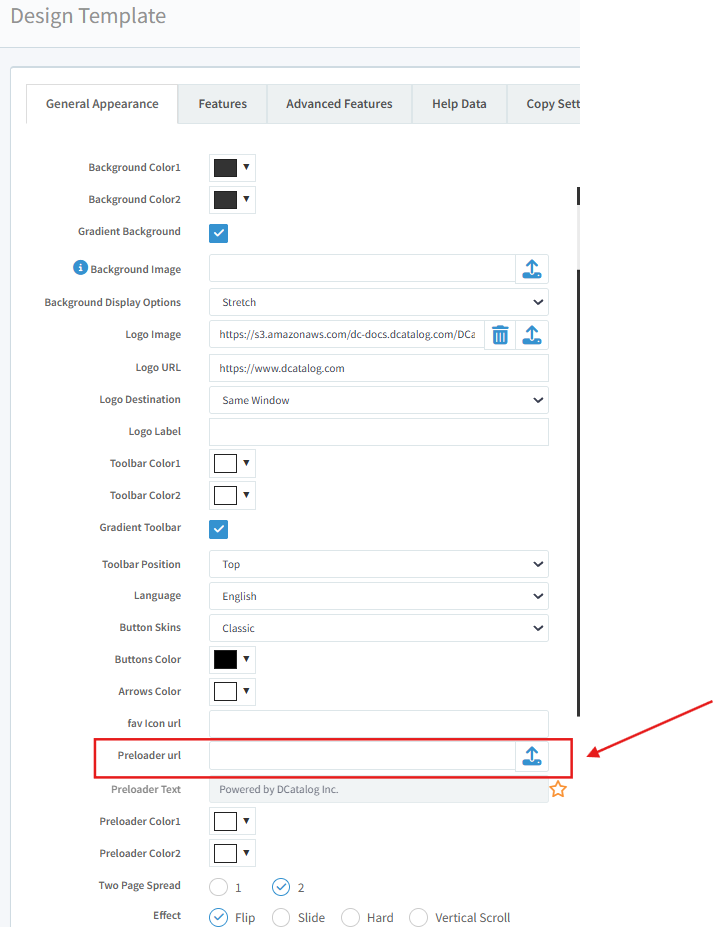The image size is (714, 927).
Task: Expand the Toolbar Position dropdown
Action: (378, 564)
